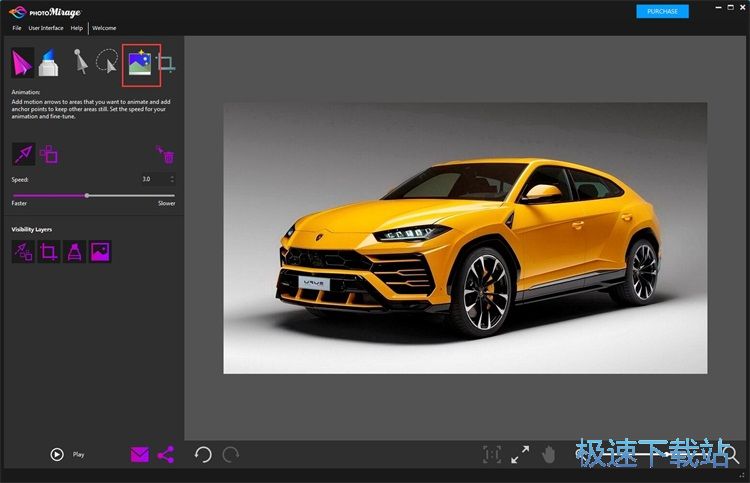The height and width of the screenshot is (483, 750).
Task: Pick the arrow selection pointer tool
Action: (x=80, y=63)
